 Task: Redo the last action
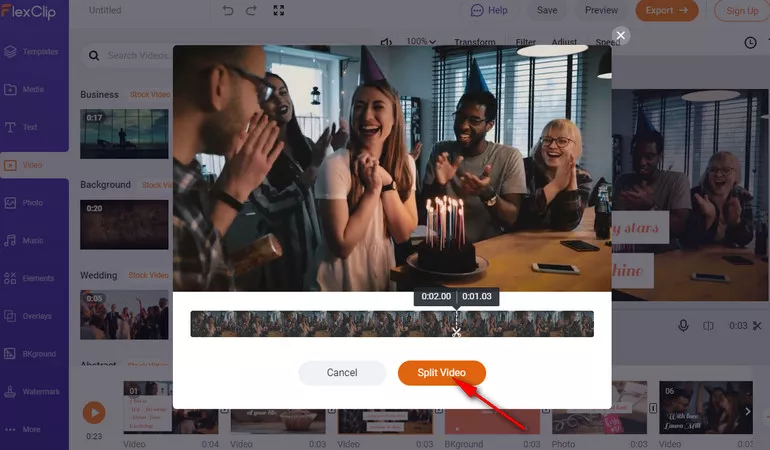pyautogui.click(x=251, y=10)
